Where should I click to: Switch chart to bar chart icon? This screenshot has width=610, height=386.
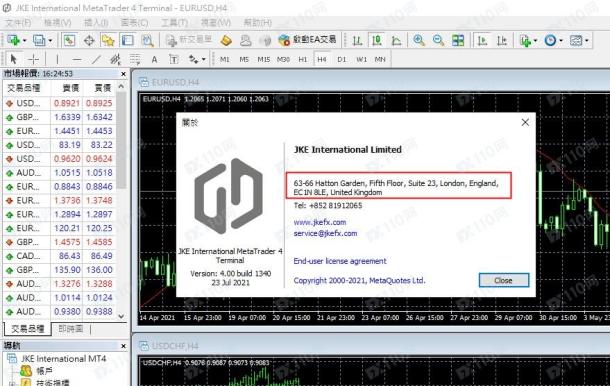357,40
